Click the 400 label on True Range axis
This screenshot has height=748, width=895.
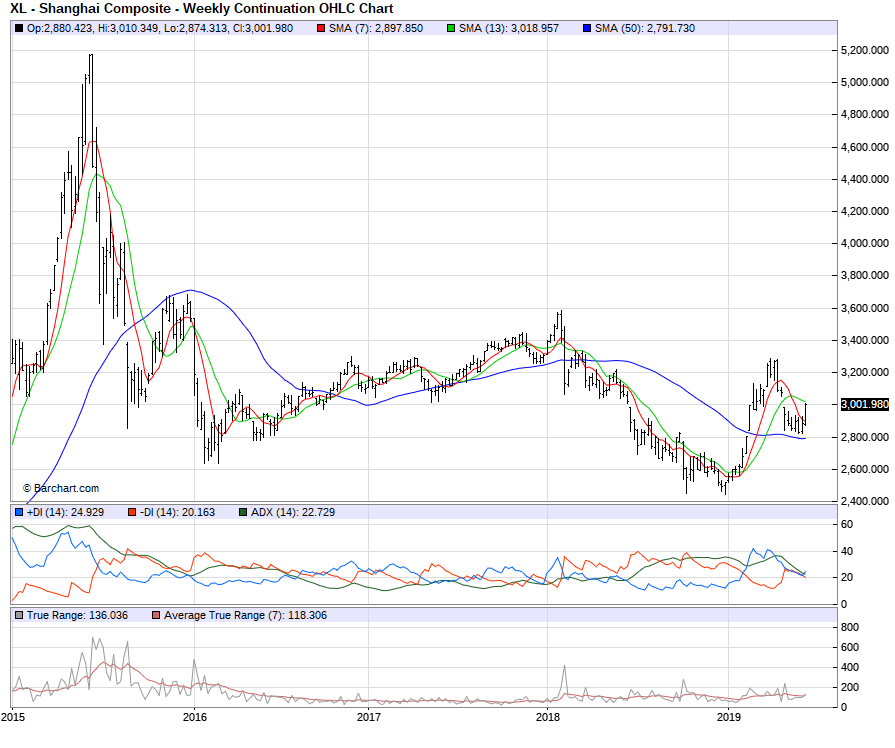(850, 667)
